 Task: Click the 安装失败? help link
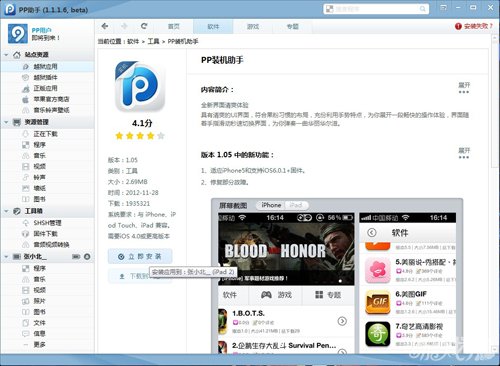tap(474, 26)
